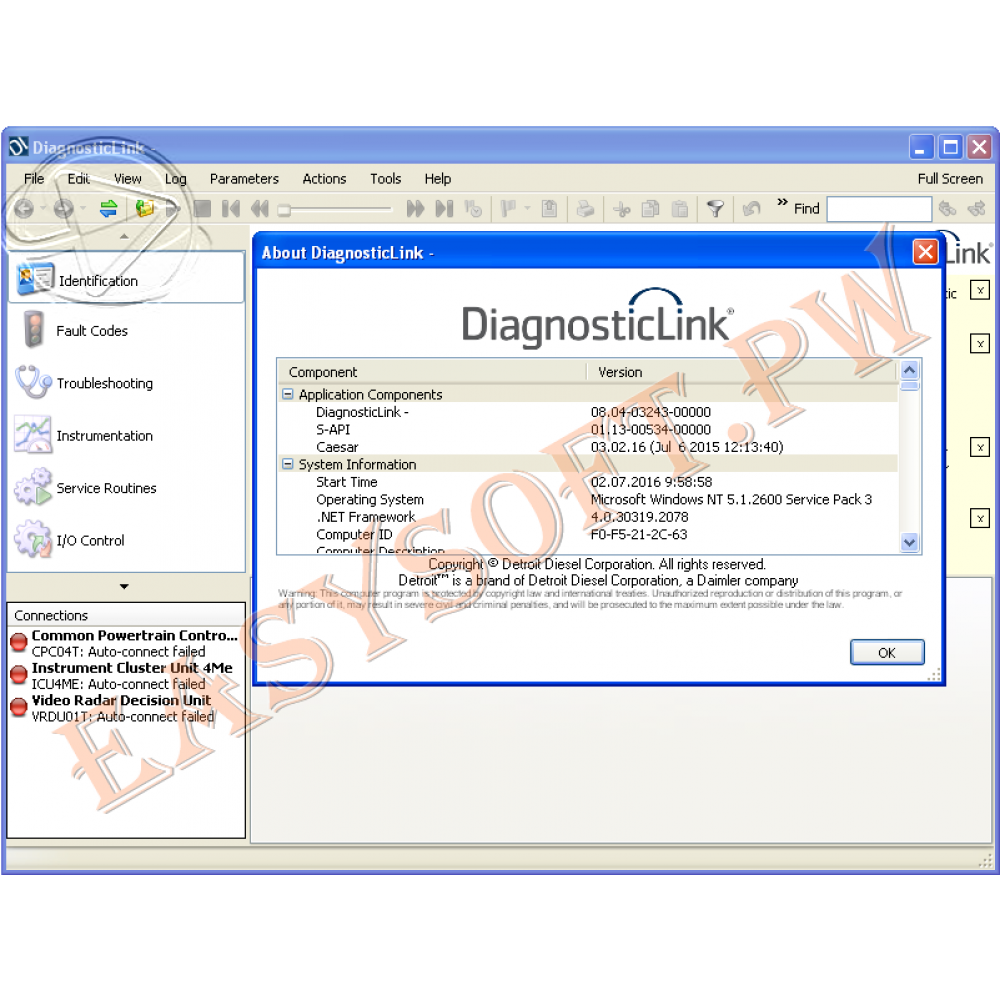
Task: Open the Identification panel icon
Action: pos(36,279)
